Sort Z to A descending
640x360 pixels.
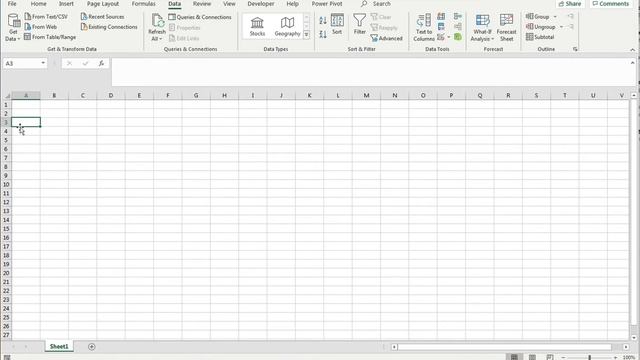tap(323, 34)
